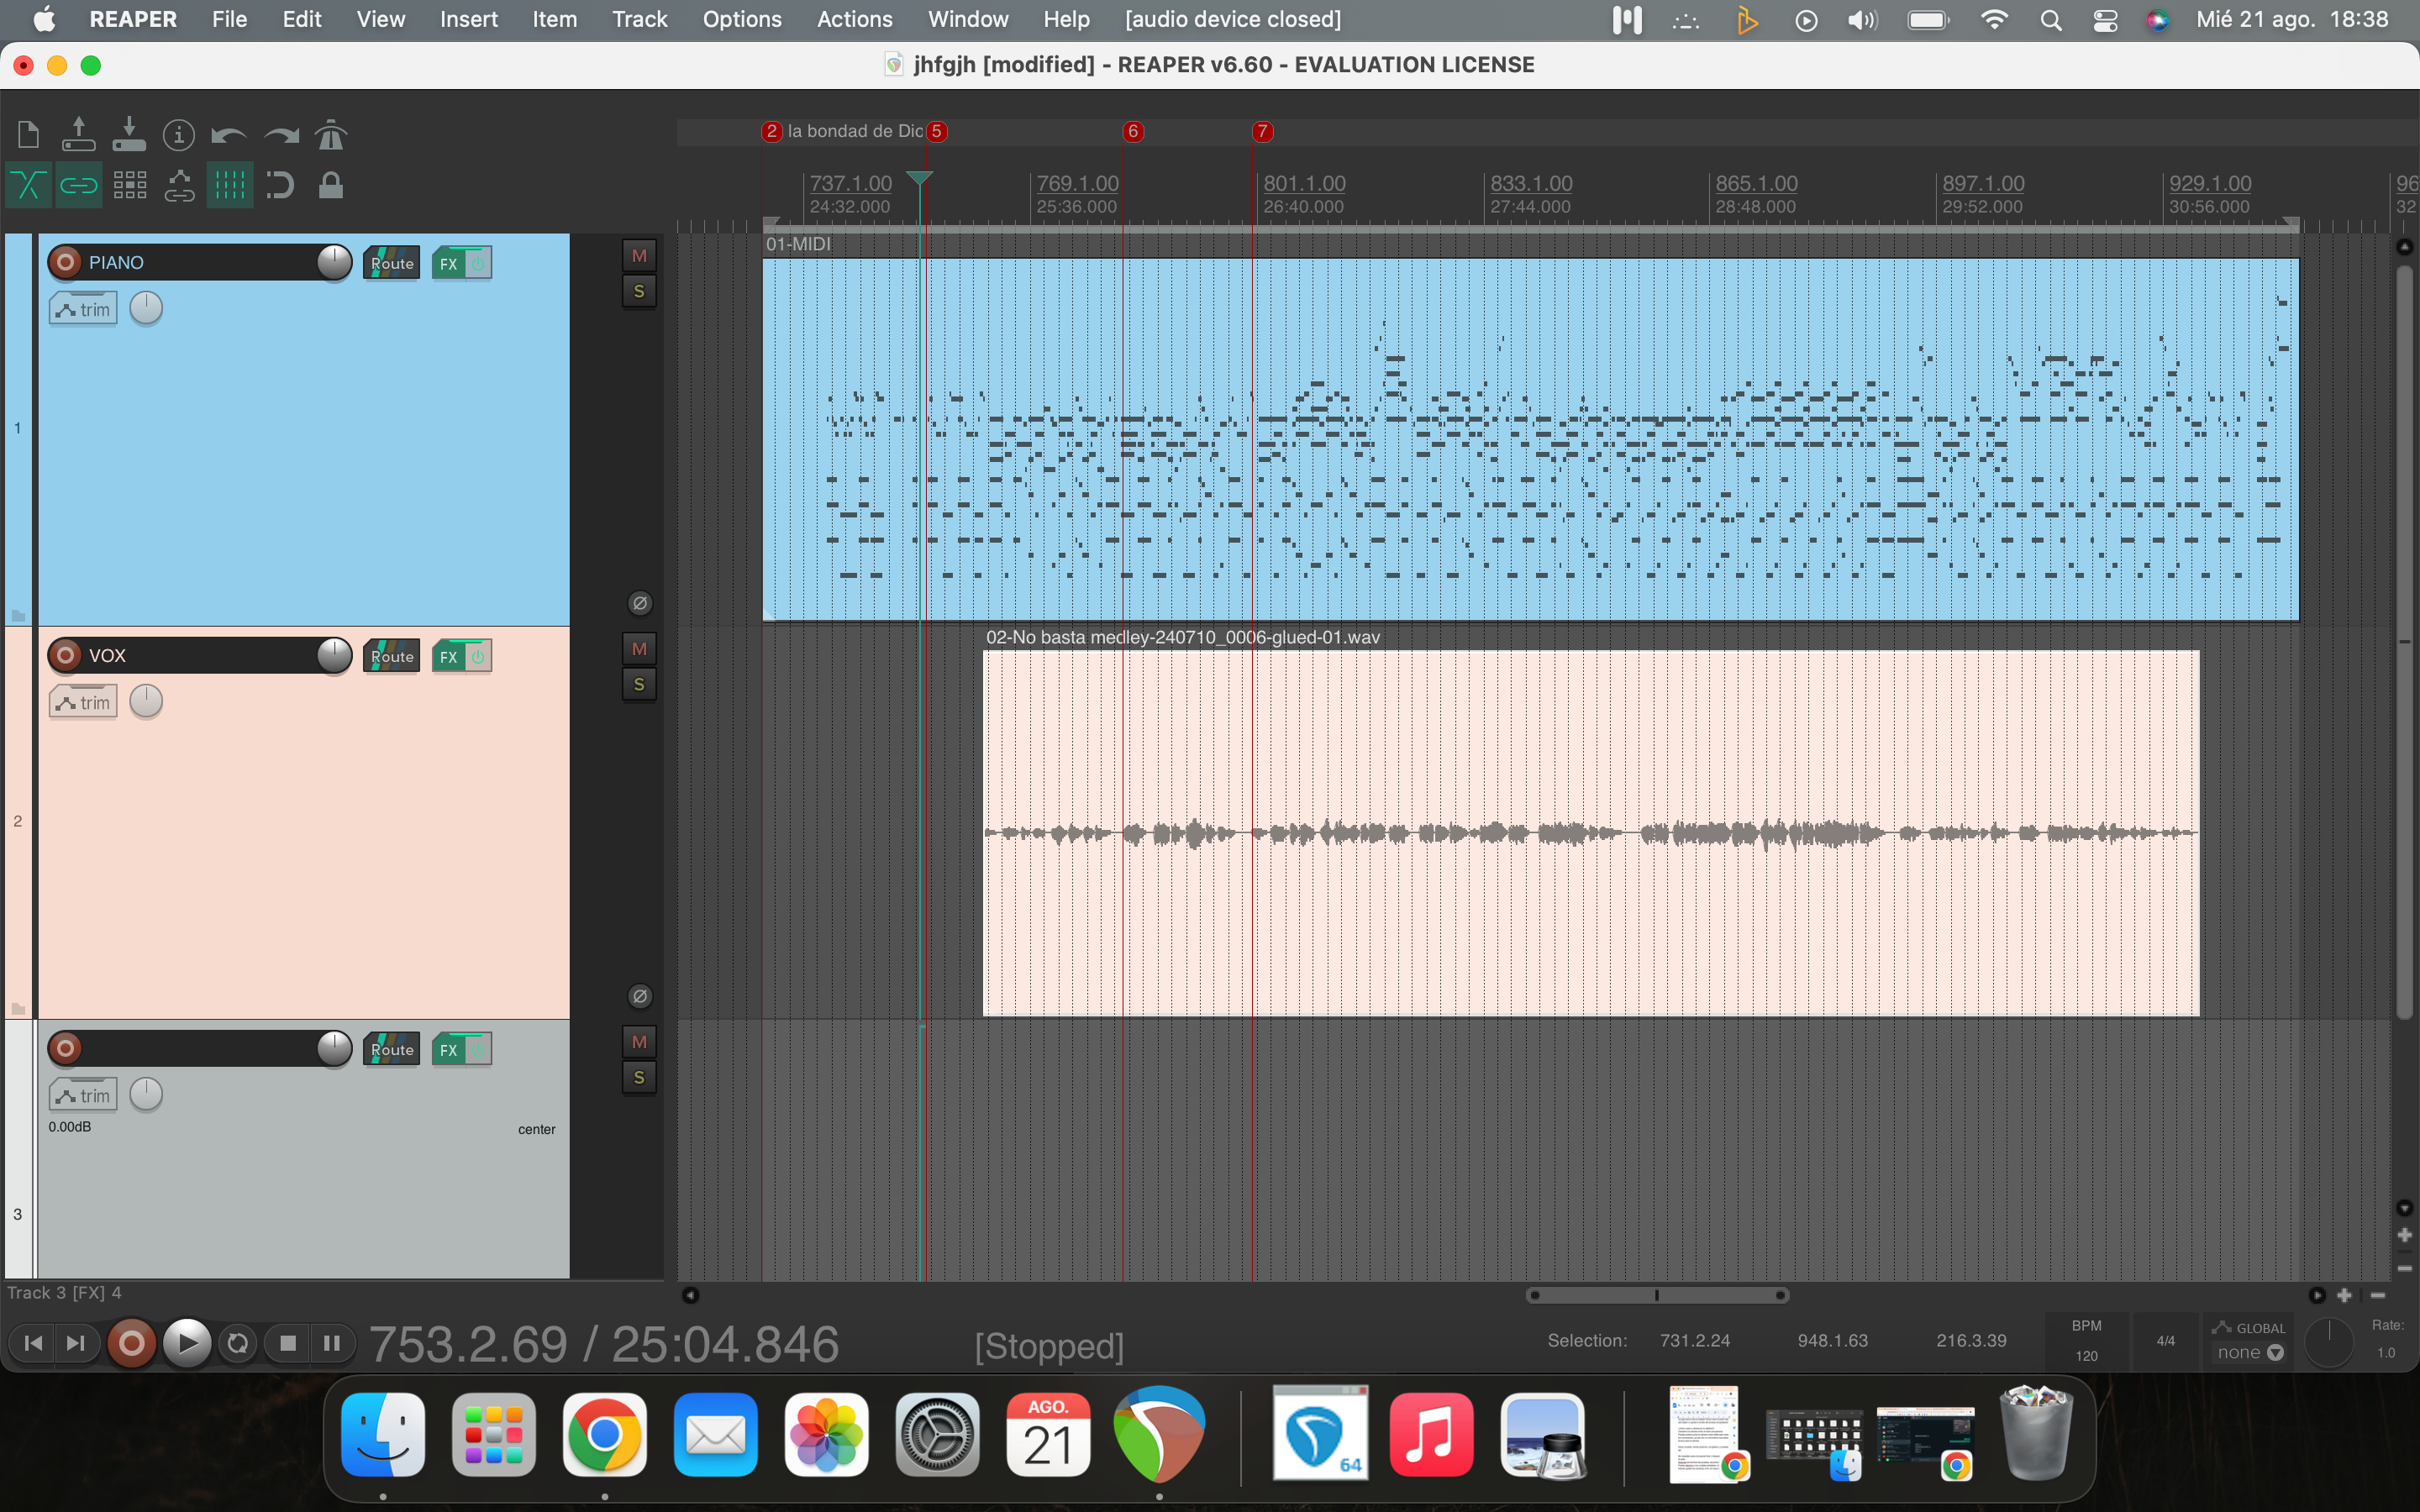Go to end of project transport button
This screenshot has height=1512, width=2420.
pos(76,1343)
